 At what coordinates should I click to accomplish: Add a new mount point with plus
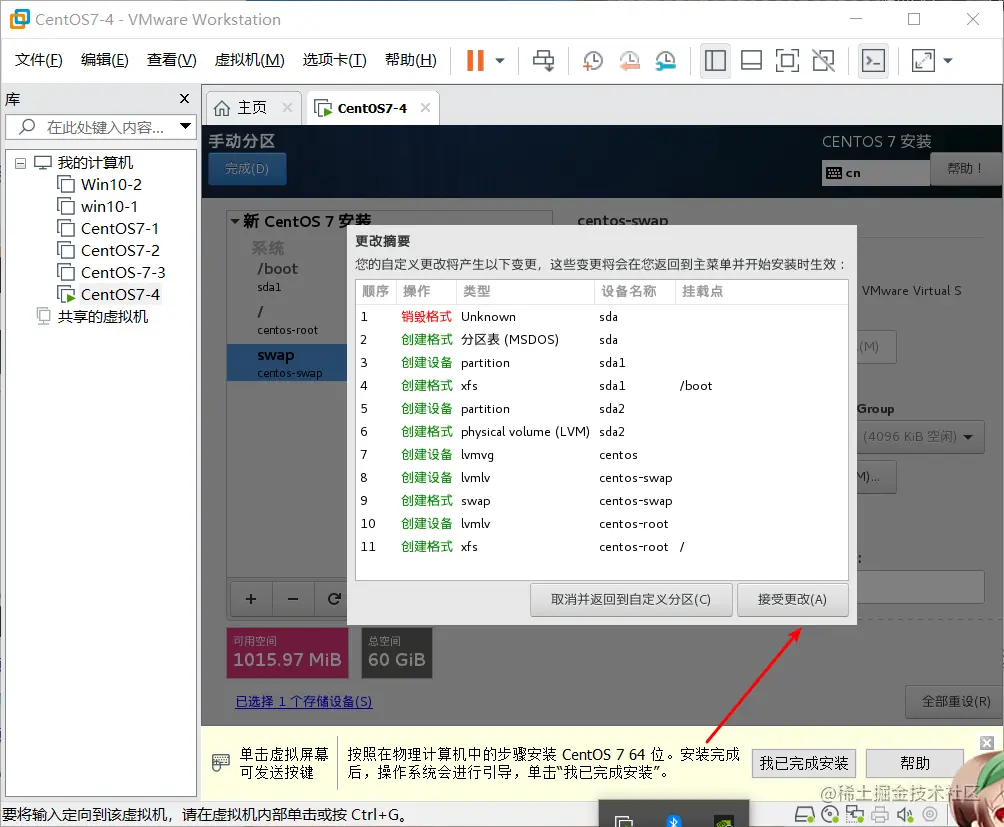click(x=251, y=599)
